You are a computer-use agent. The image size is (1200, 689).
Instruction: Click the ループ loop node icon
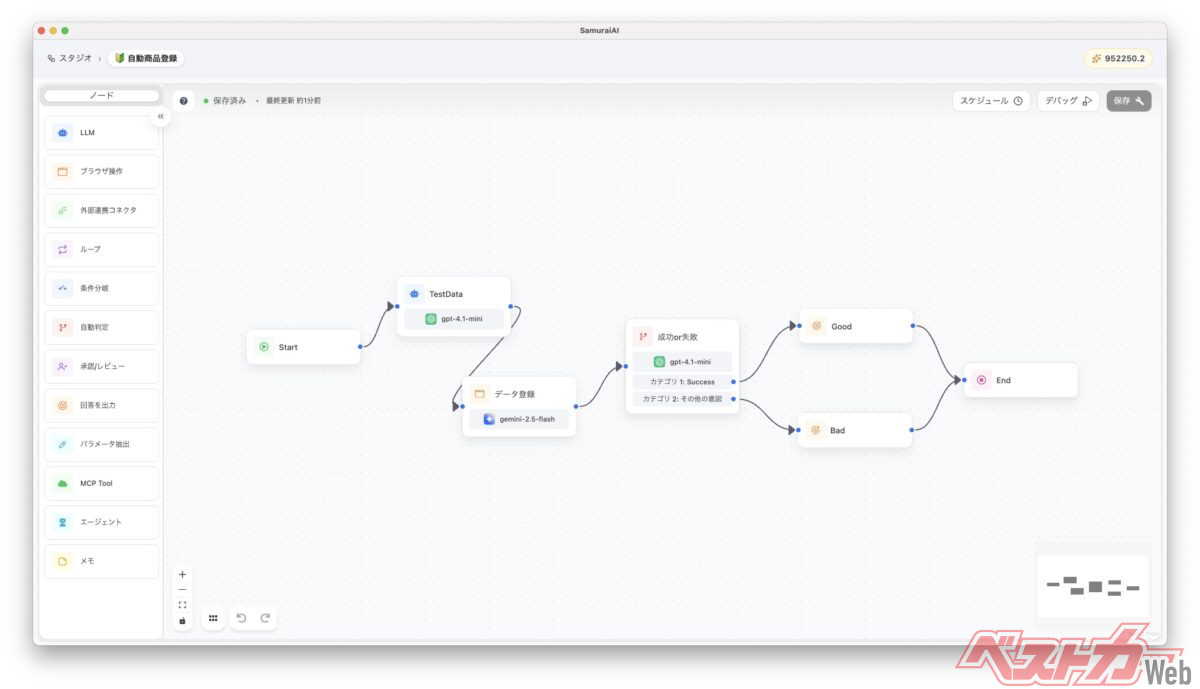click(x=62, y=250)
